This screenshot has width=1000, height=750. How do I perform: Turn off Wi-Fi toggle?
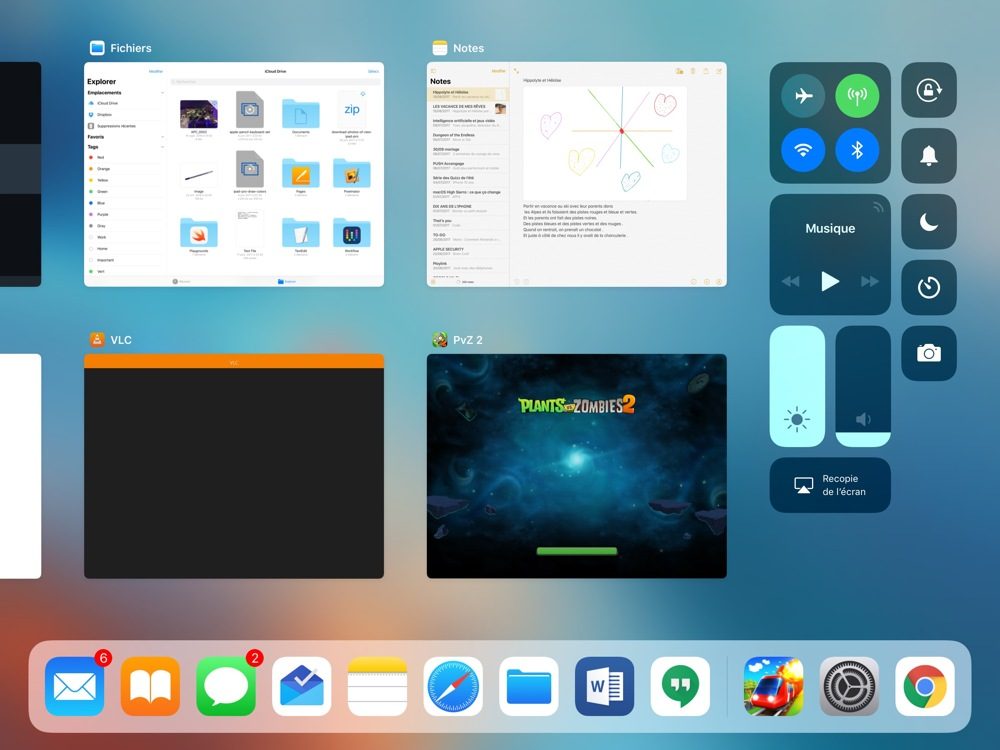tap(803, 150)
